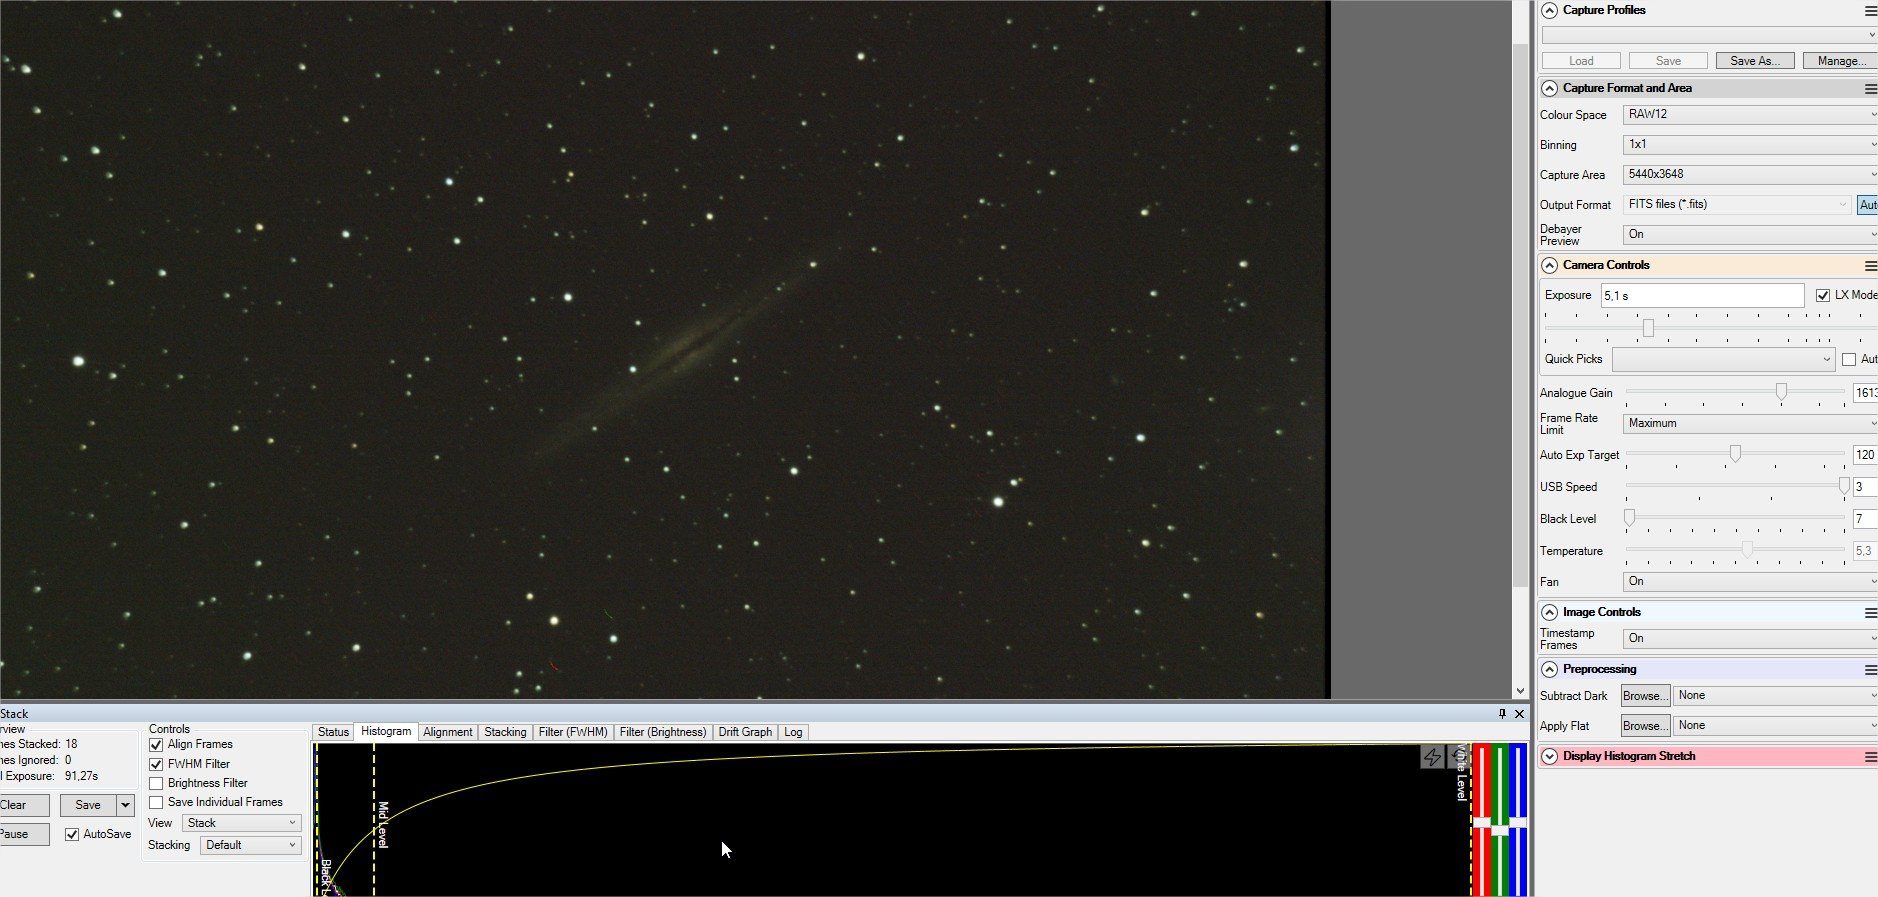Uncheck the LX Mode checkbox
Screen dimensions: 1878x897
coord(1823,295)
